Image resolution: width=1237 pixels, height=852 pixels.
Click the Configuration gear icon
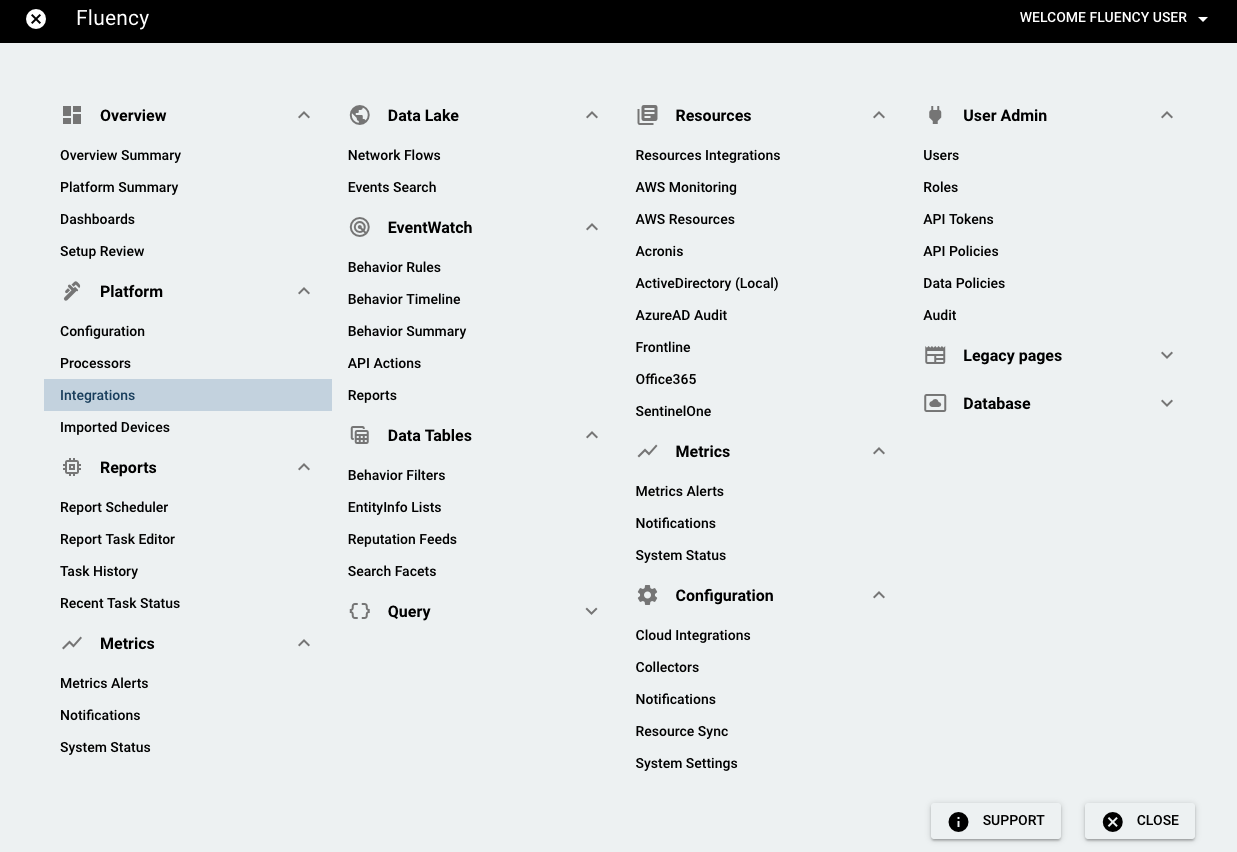coord(647,595)
